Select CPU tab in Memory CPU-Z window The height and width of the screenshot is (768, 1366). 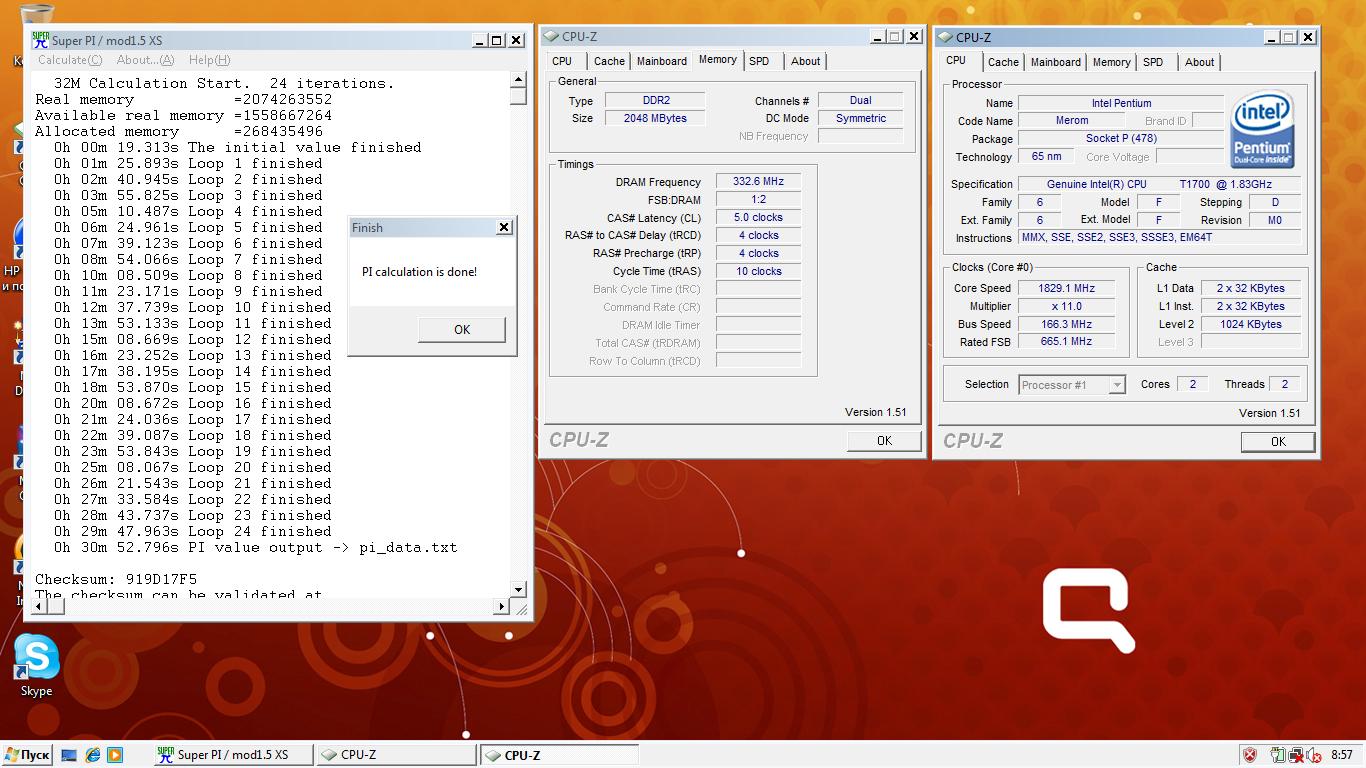tap(563, 61)
